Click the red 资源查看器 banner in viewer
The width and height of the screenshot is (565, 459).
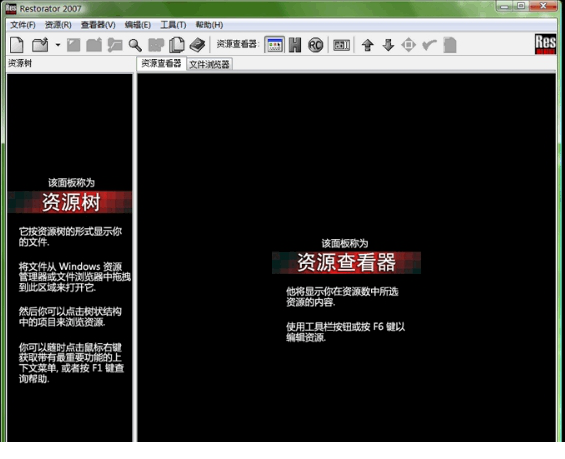346,263
